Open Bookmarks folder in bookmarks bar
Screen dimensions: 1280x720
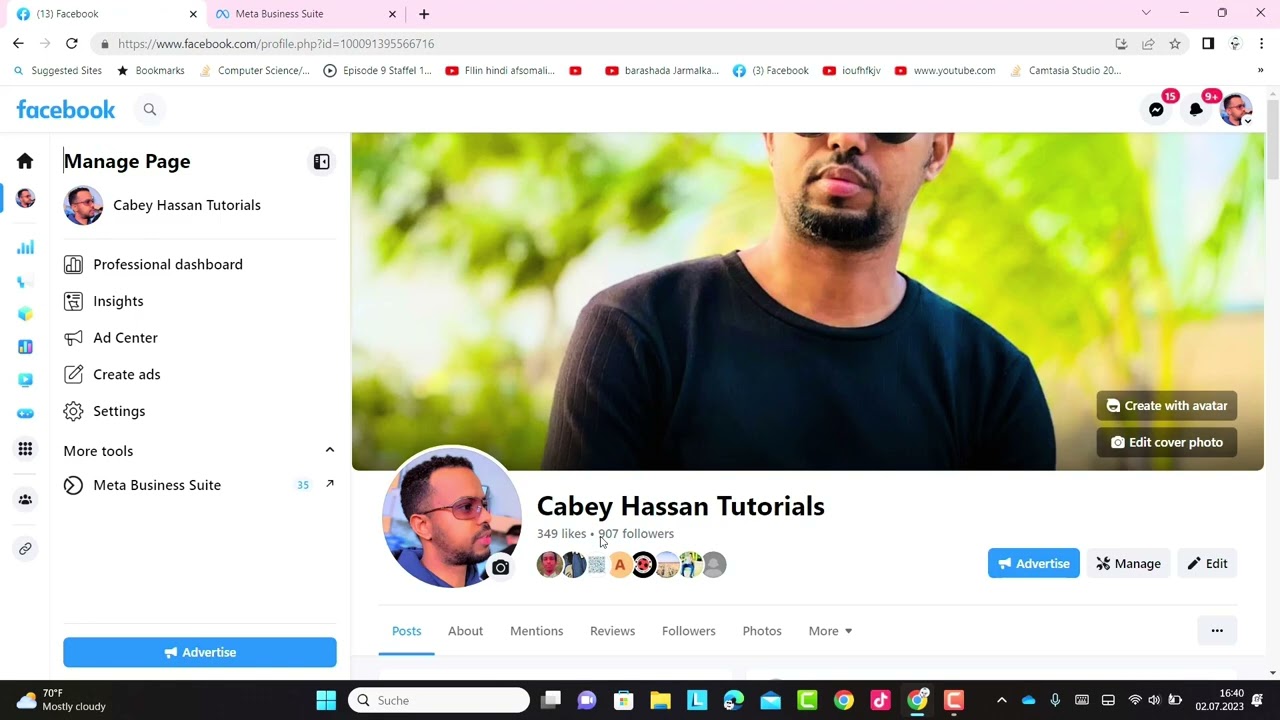pos(150,71)
